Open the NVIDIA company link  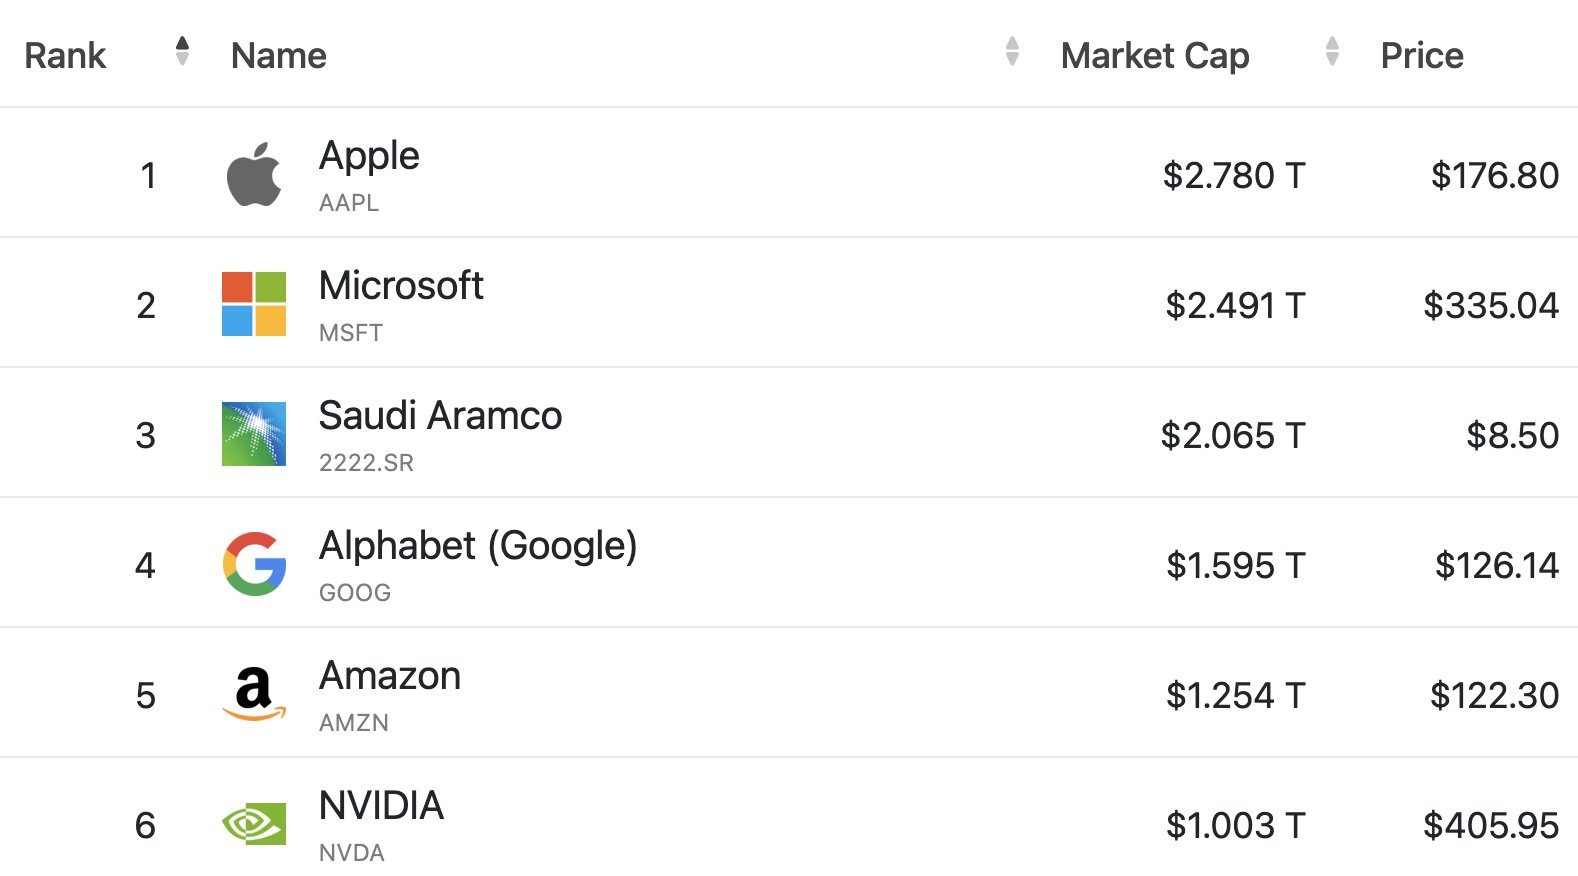pos(381,806)
